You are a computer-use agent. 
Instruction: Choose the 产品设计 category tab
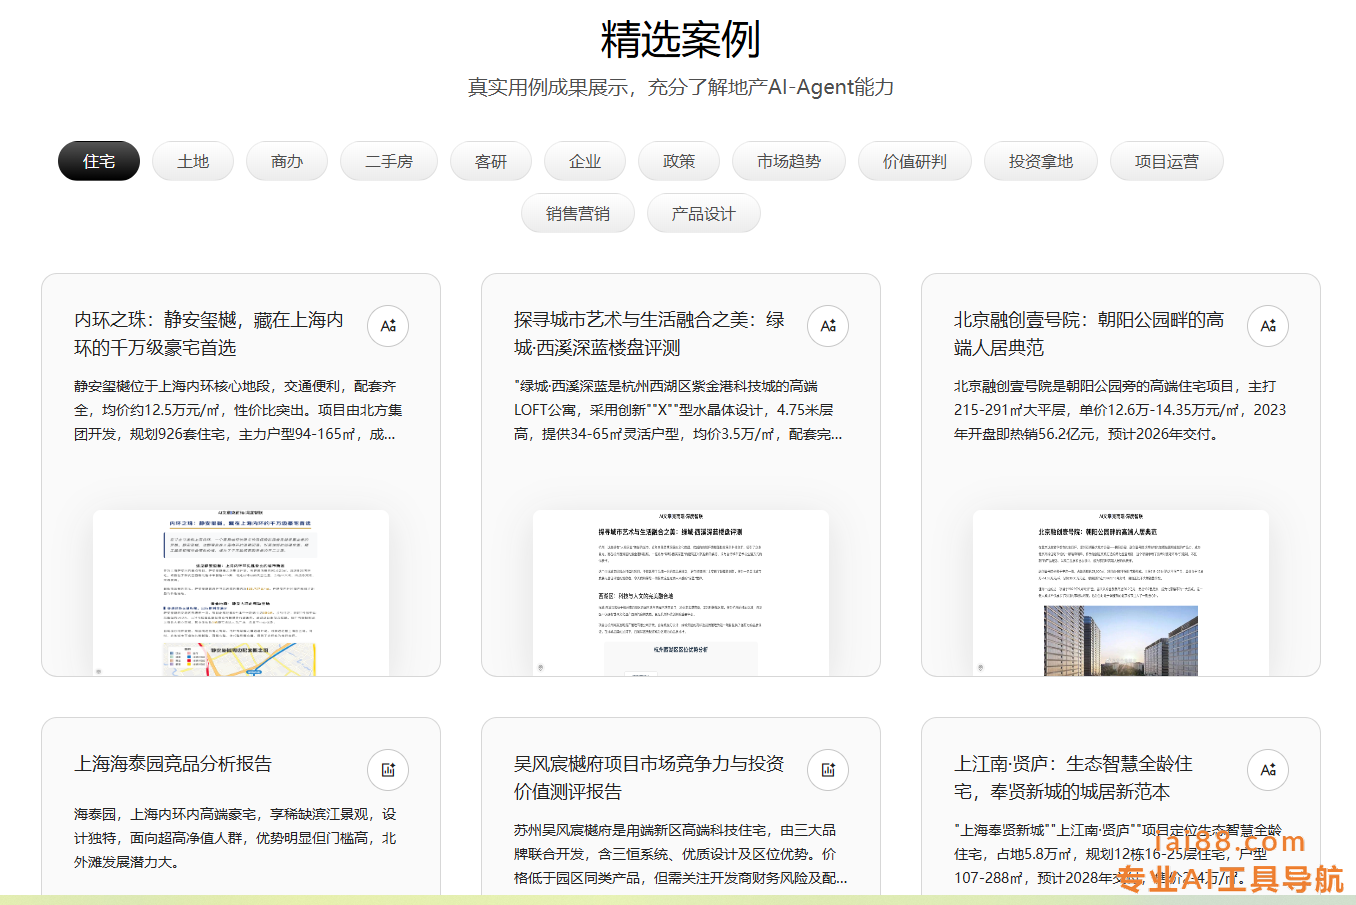tap(704, 213)
